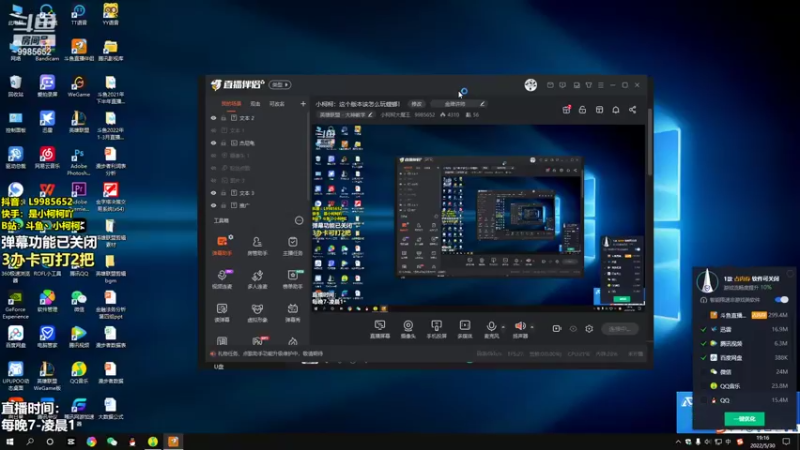Open the bell notifications icon
Screen dimensions: 800x450
[616, 110]
